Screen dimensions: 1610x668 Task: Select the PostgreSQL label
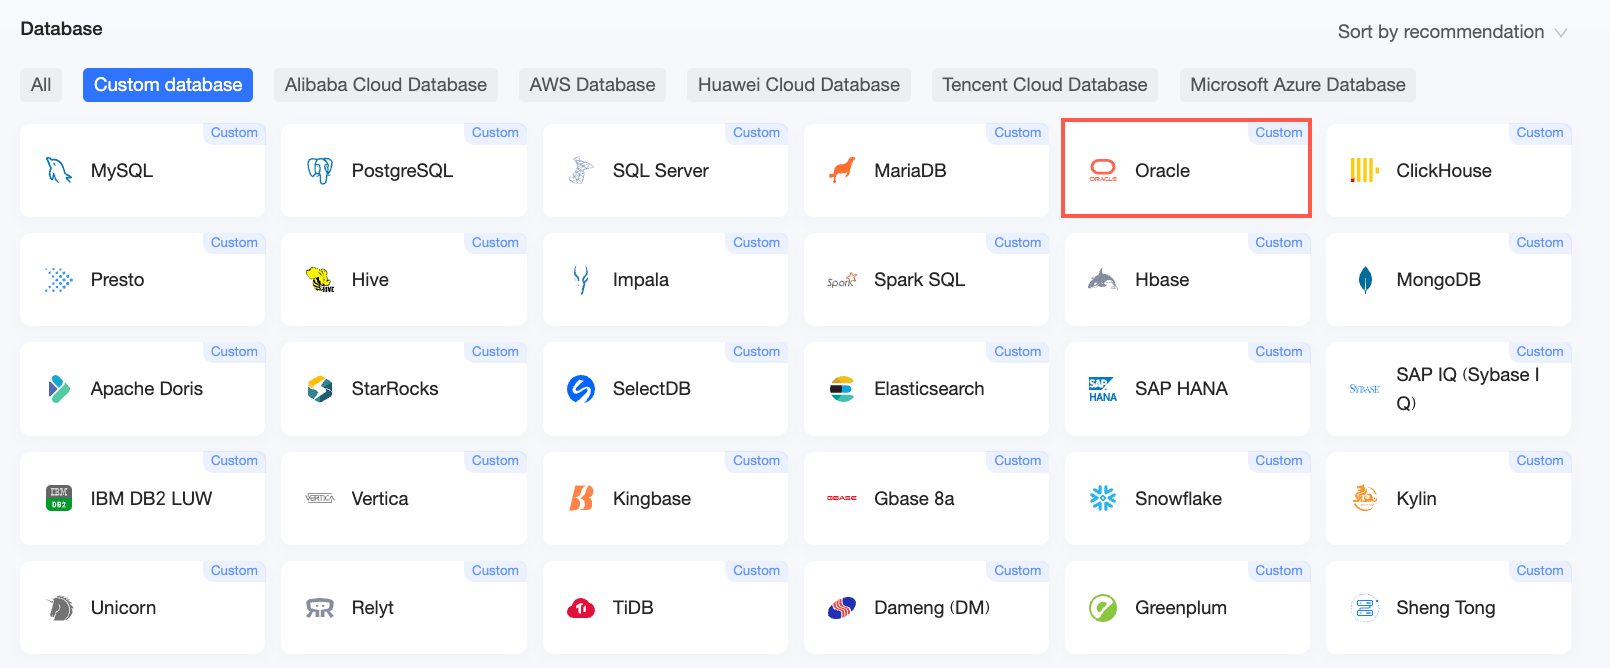pos(402,171)
